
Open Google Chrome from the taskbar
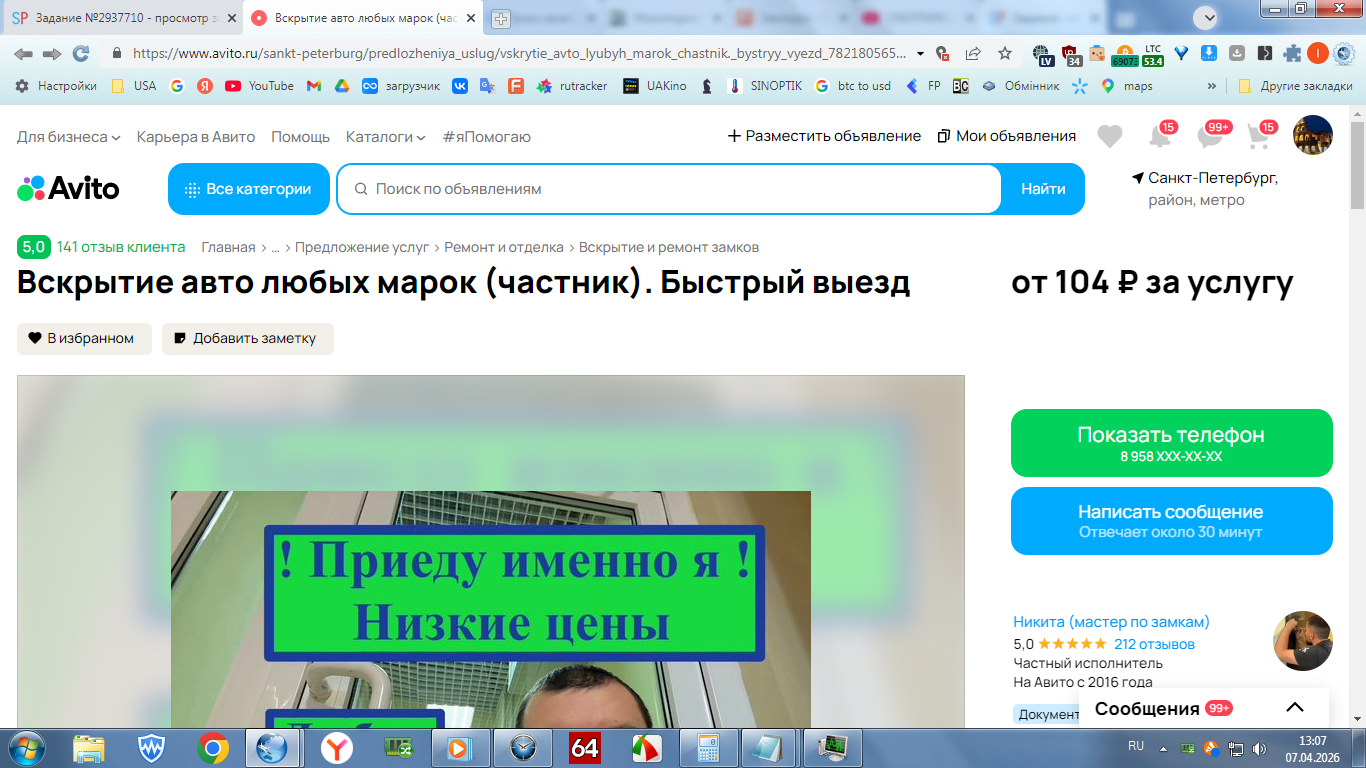(212, 747)
